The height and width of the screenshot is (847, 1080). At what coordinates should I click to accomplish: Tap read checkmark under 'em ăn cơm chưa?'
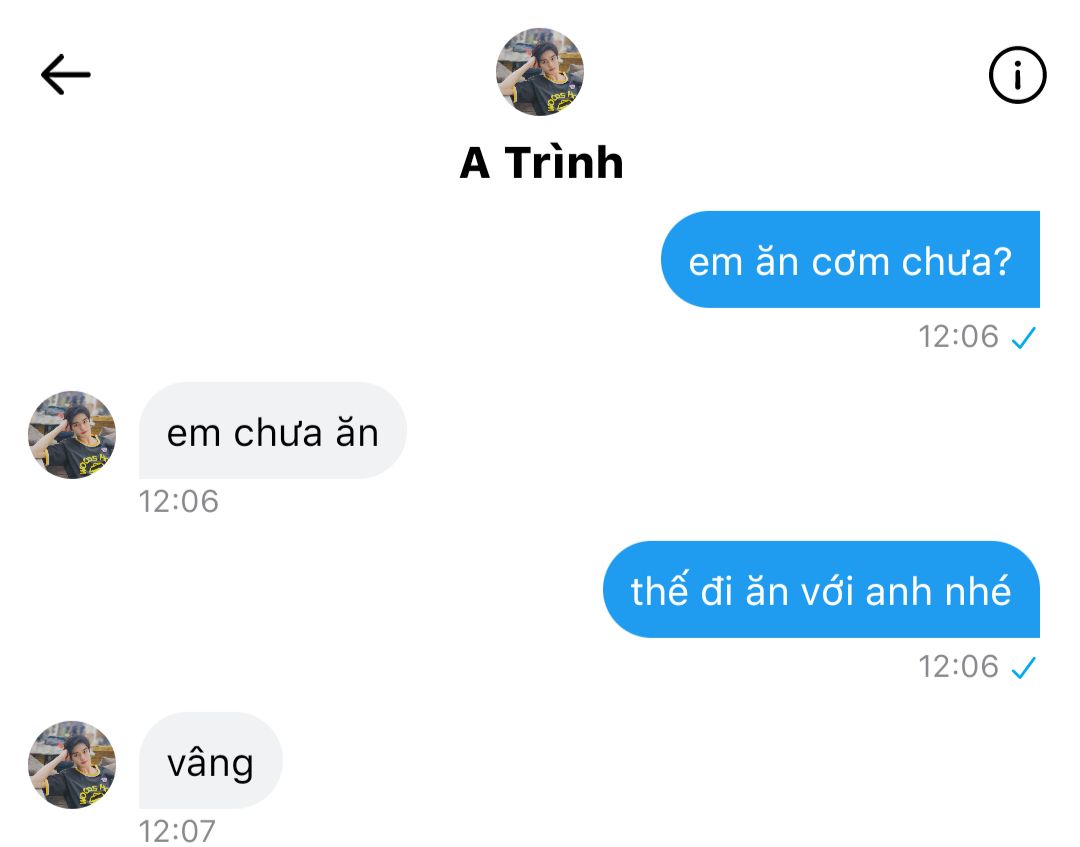point(1024,337)
